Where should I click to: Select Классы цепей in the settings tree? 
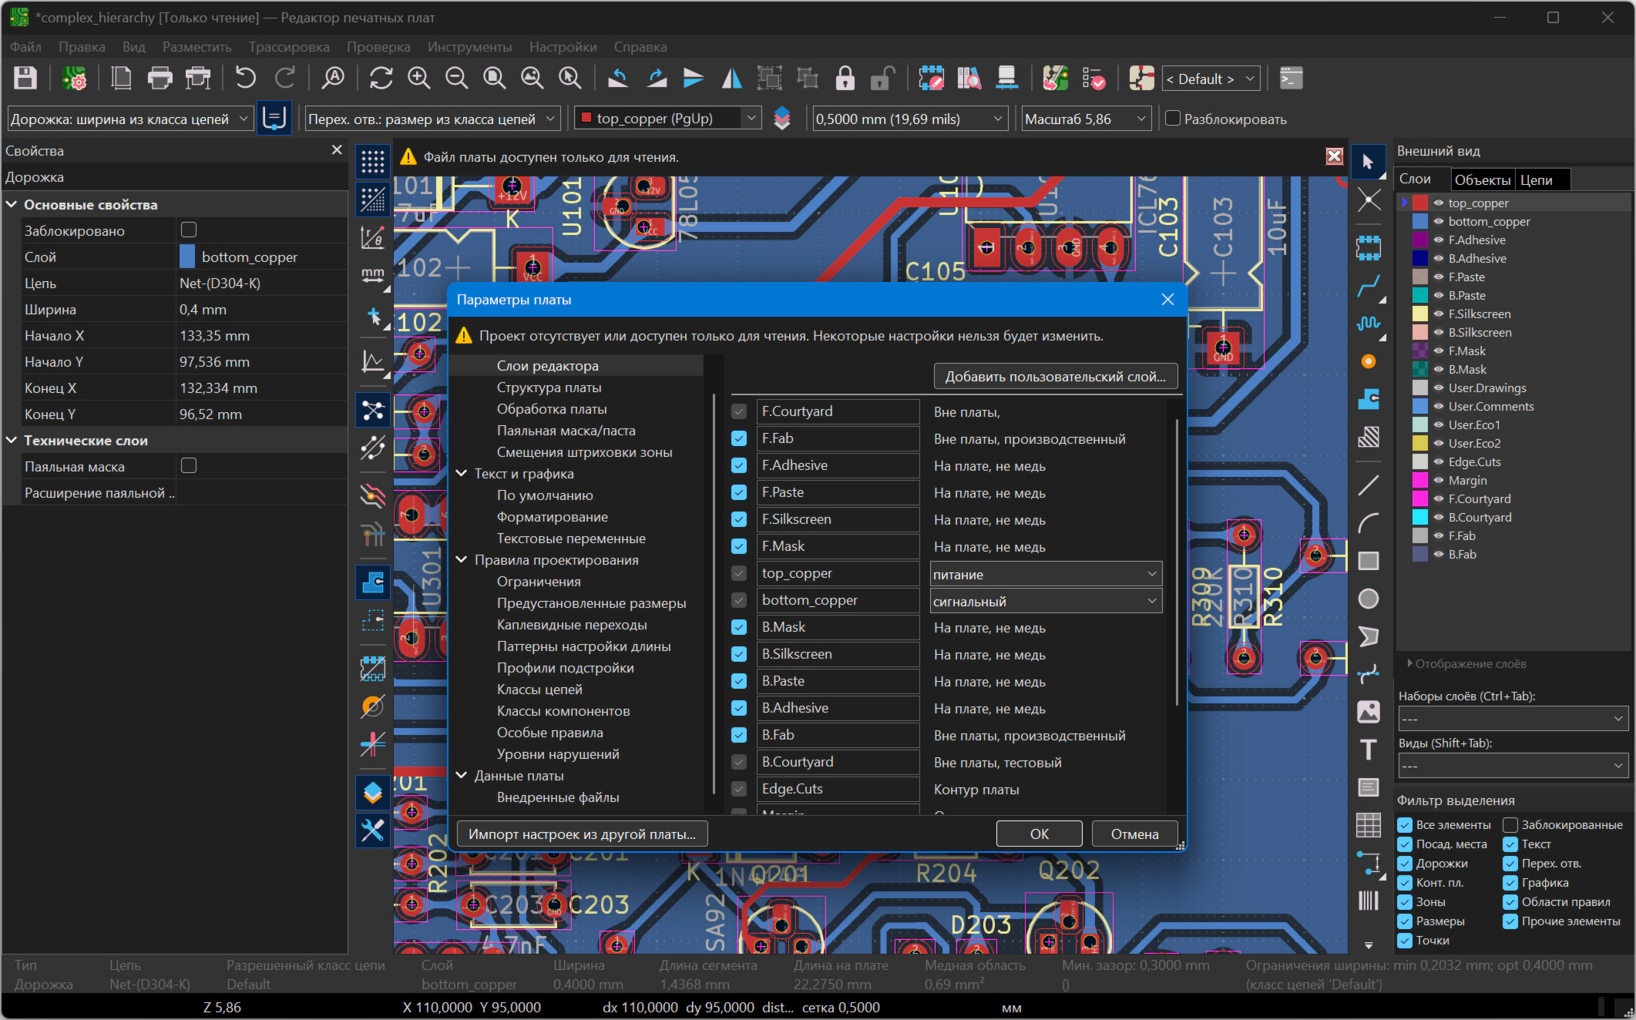click(x=539, y=689)
